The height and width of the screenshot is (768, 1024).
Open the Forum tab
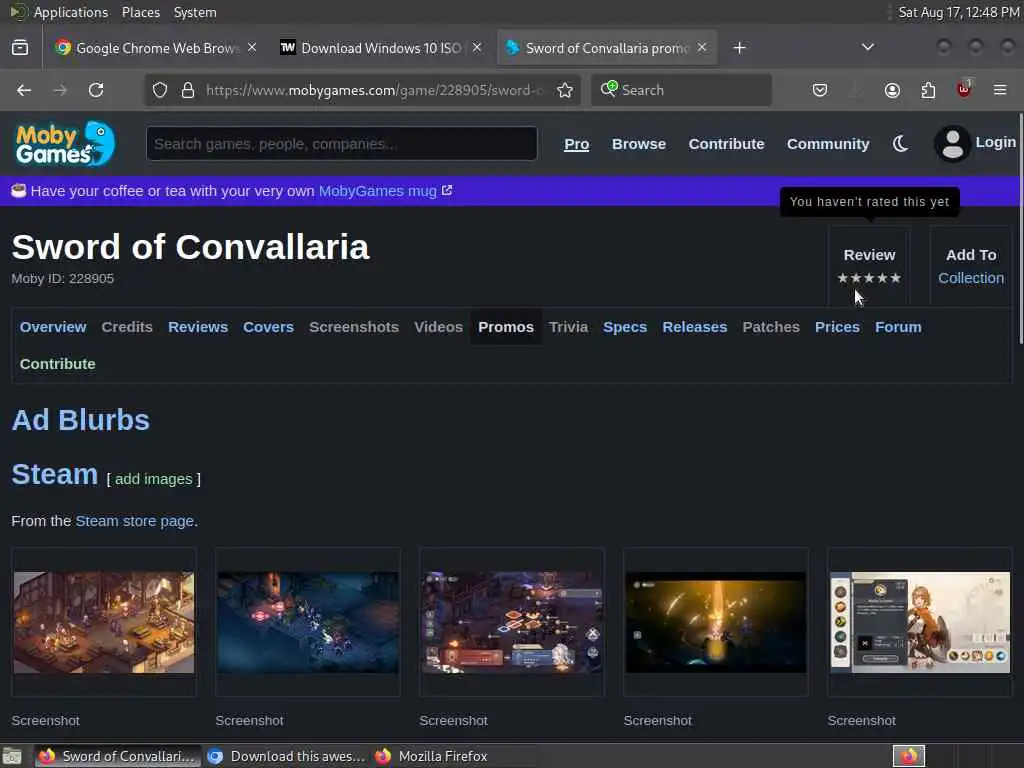[898, 327]
